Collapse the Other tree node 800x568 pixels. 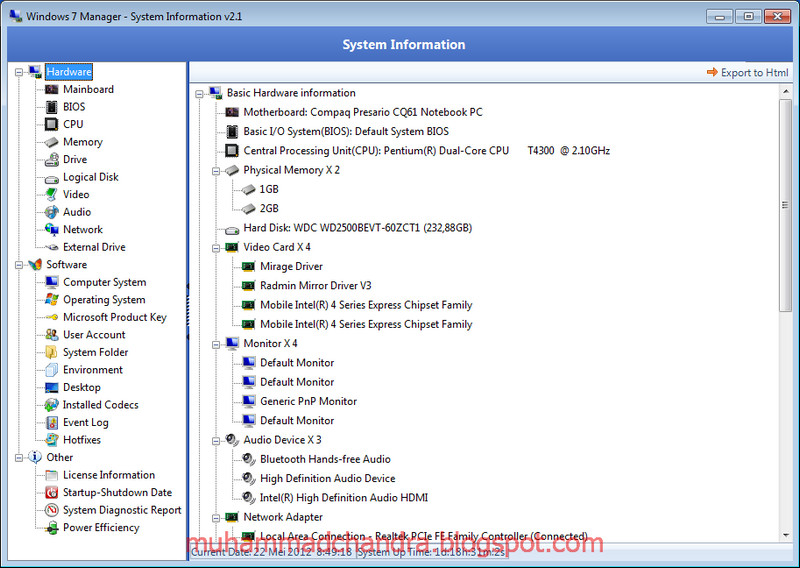[19, 458]
